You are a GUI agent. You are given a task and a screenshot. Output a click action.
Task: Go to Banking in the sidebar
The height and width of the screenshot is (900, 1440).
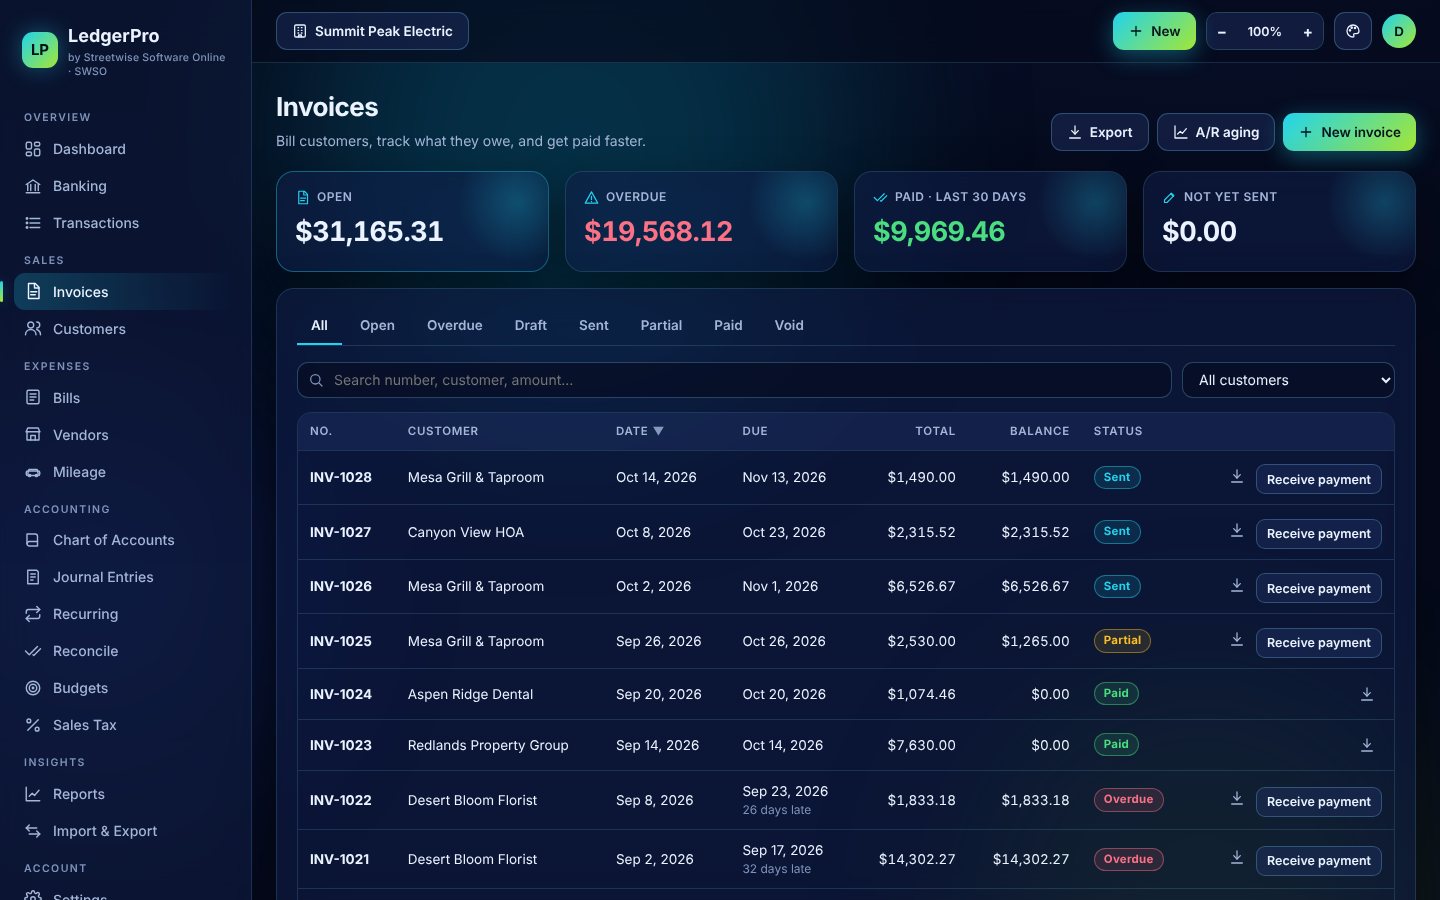[x=125, y=186]
